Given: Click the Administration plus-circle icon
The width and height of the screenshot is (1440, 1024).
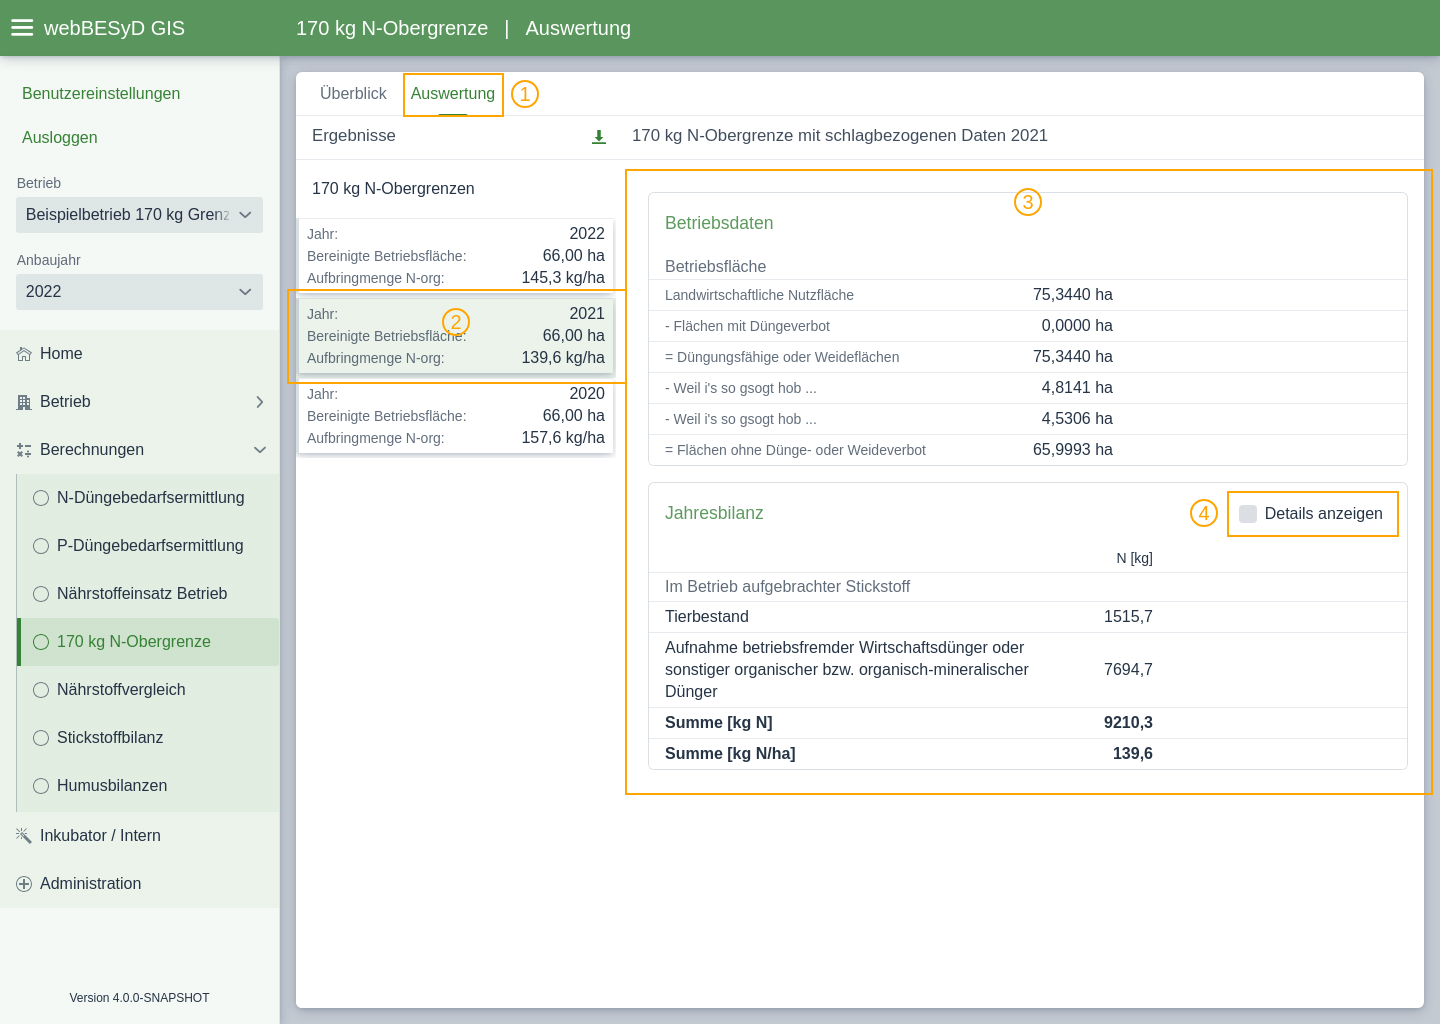Looking at the screenshot, I should tap(24, 884).
